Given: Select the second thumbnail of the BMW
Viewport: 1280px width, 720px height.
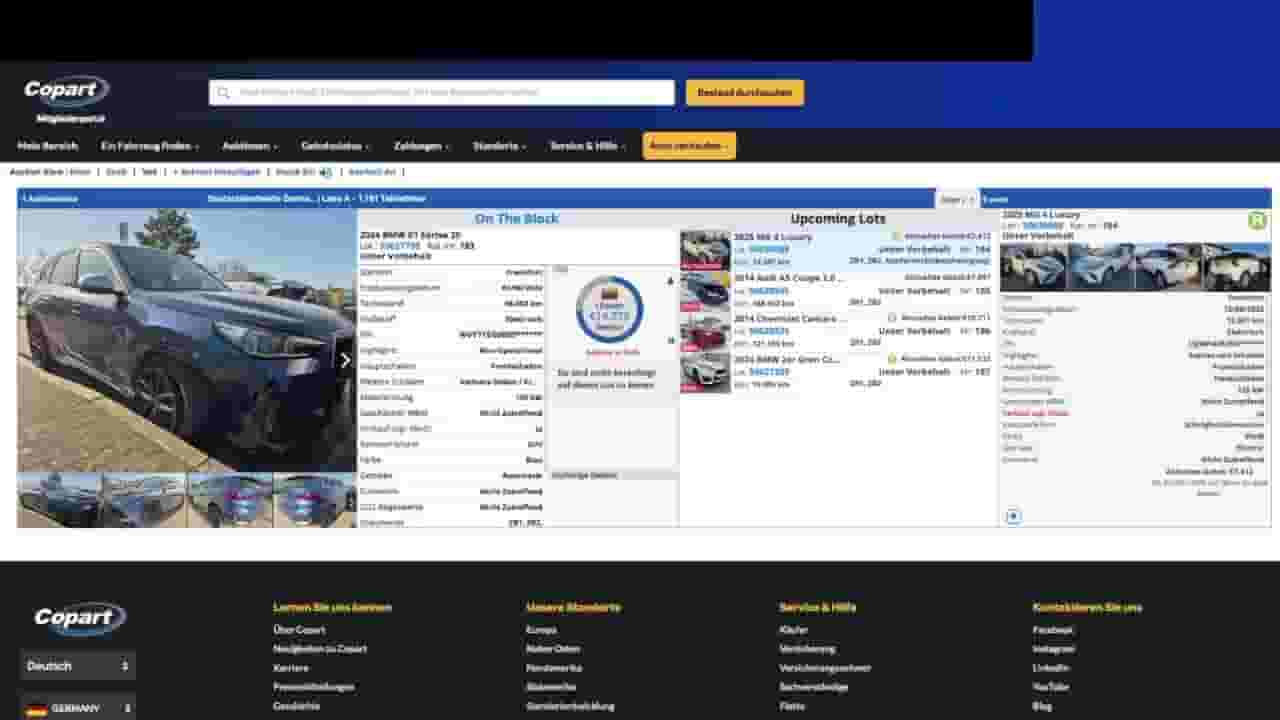Looking at the screenshot, I should click(144, 499).
